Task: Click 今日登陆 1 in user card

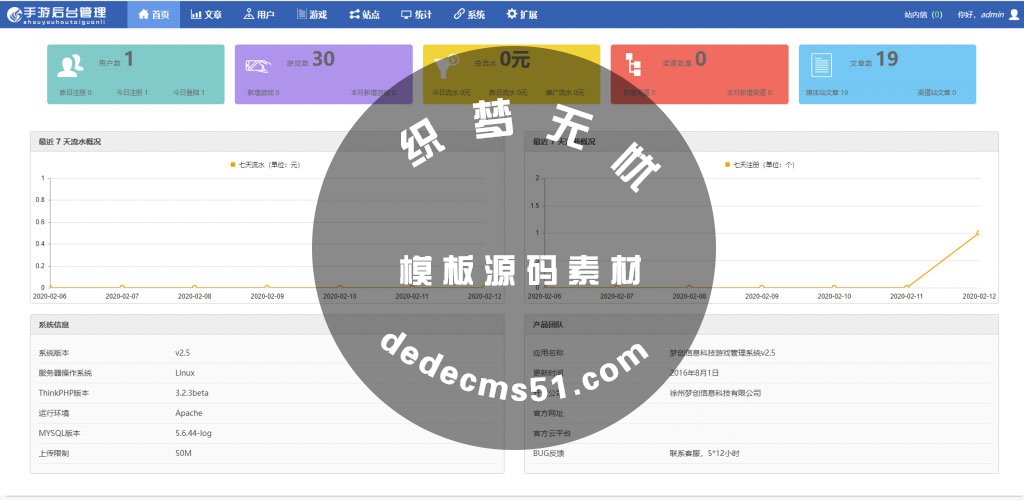Action: pos(189,93)
